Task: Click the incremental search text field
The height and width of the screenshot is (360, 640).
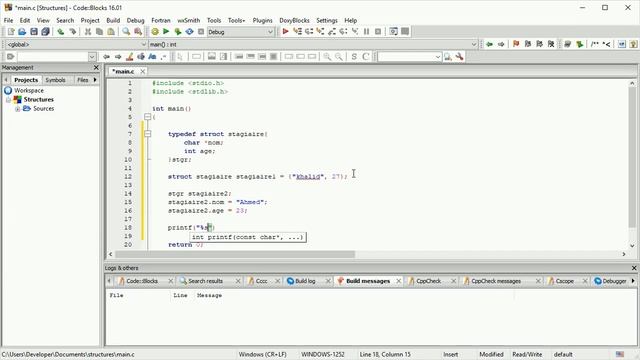Action: (52, 57)
